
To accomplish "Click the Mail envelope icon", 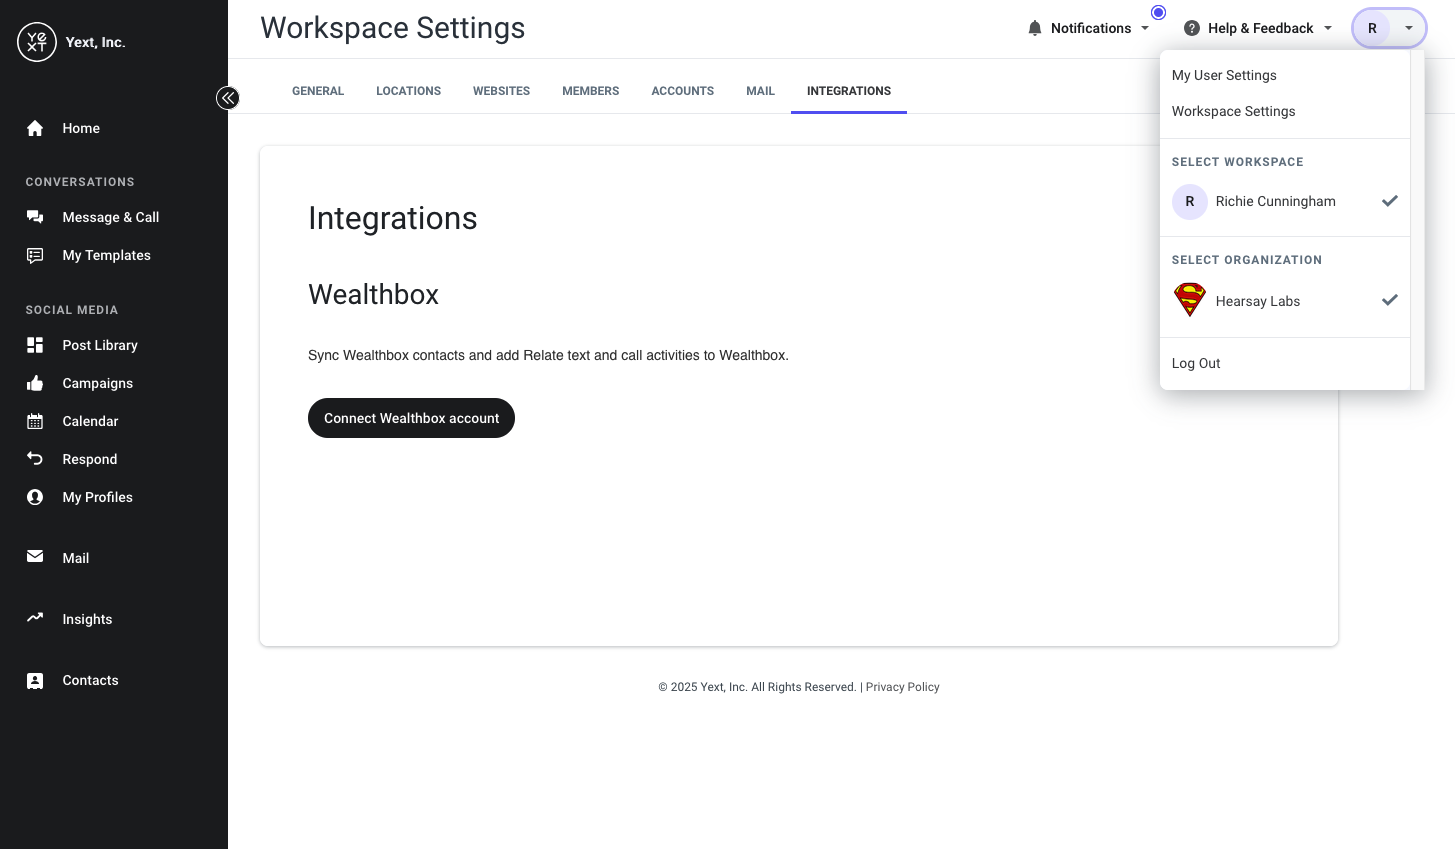I will click(35, 557).
